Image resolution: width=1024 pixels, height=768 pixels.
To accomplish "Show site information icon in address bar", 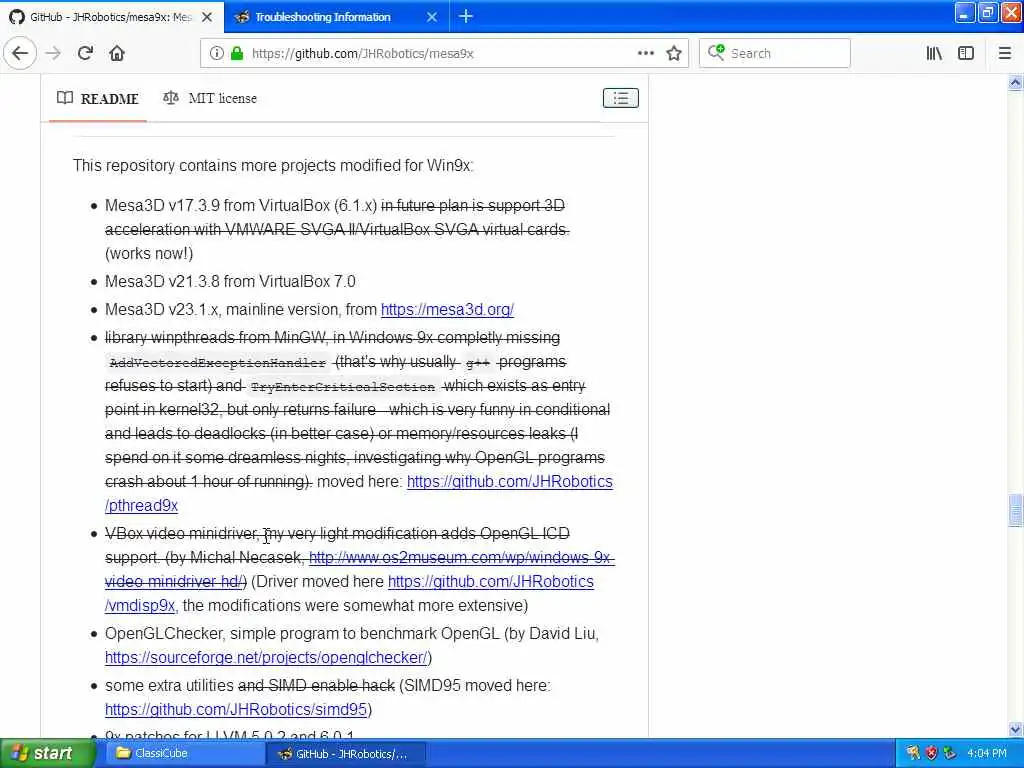I will [216, 54].
